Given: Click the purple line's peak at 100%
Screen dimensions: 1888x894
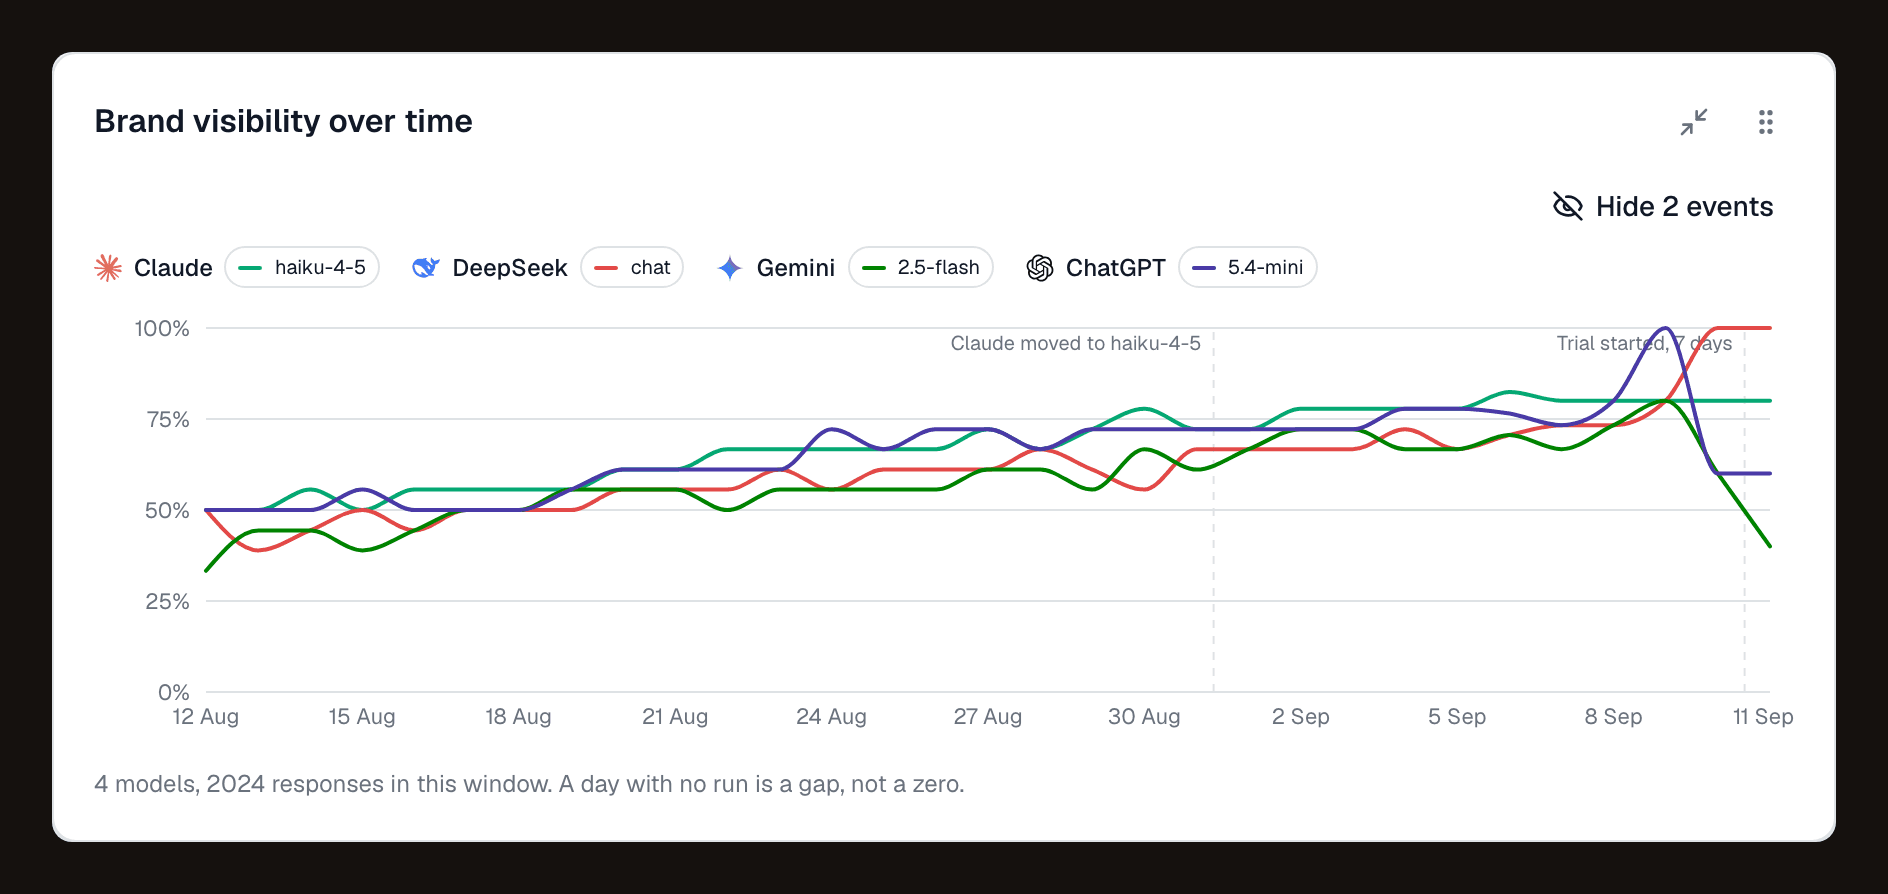Looking at the screenshot, I should click(x=1665, y=328).
